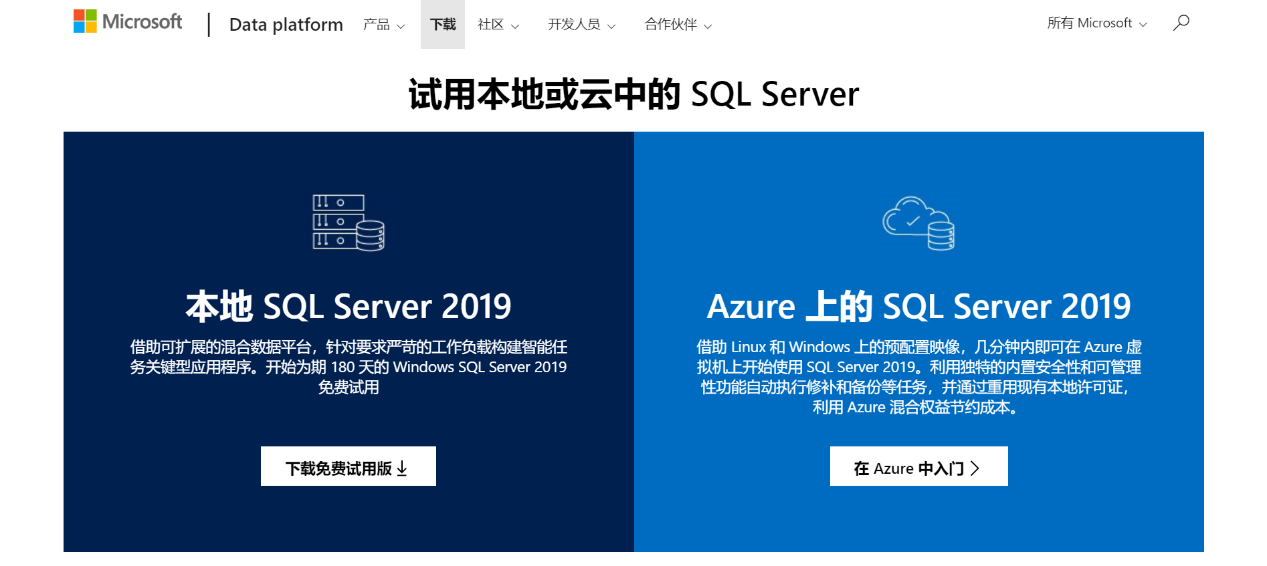Click the Azure 上的 SQL Server 2019 heading
The width and height of the screenshot is (1267, 566).
[919, 306]
